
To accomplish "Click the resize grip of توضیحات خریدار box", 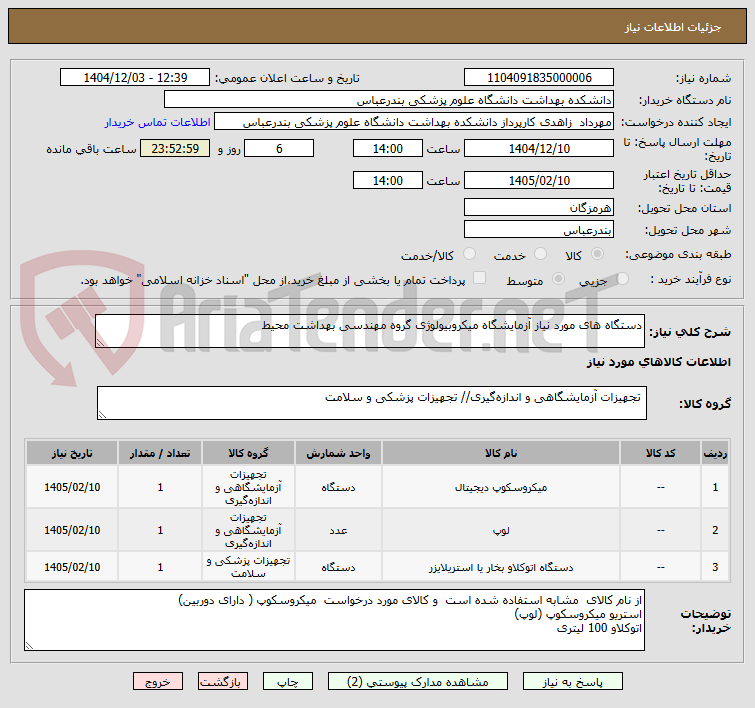I will 29,645.
